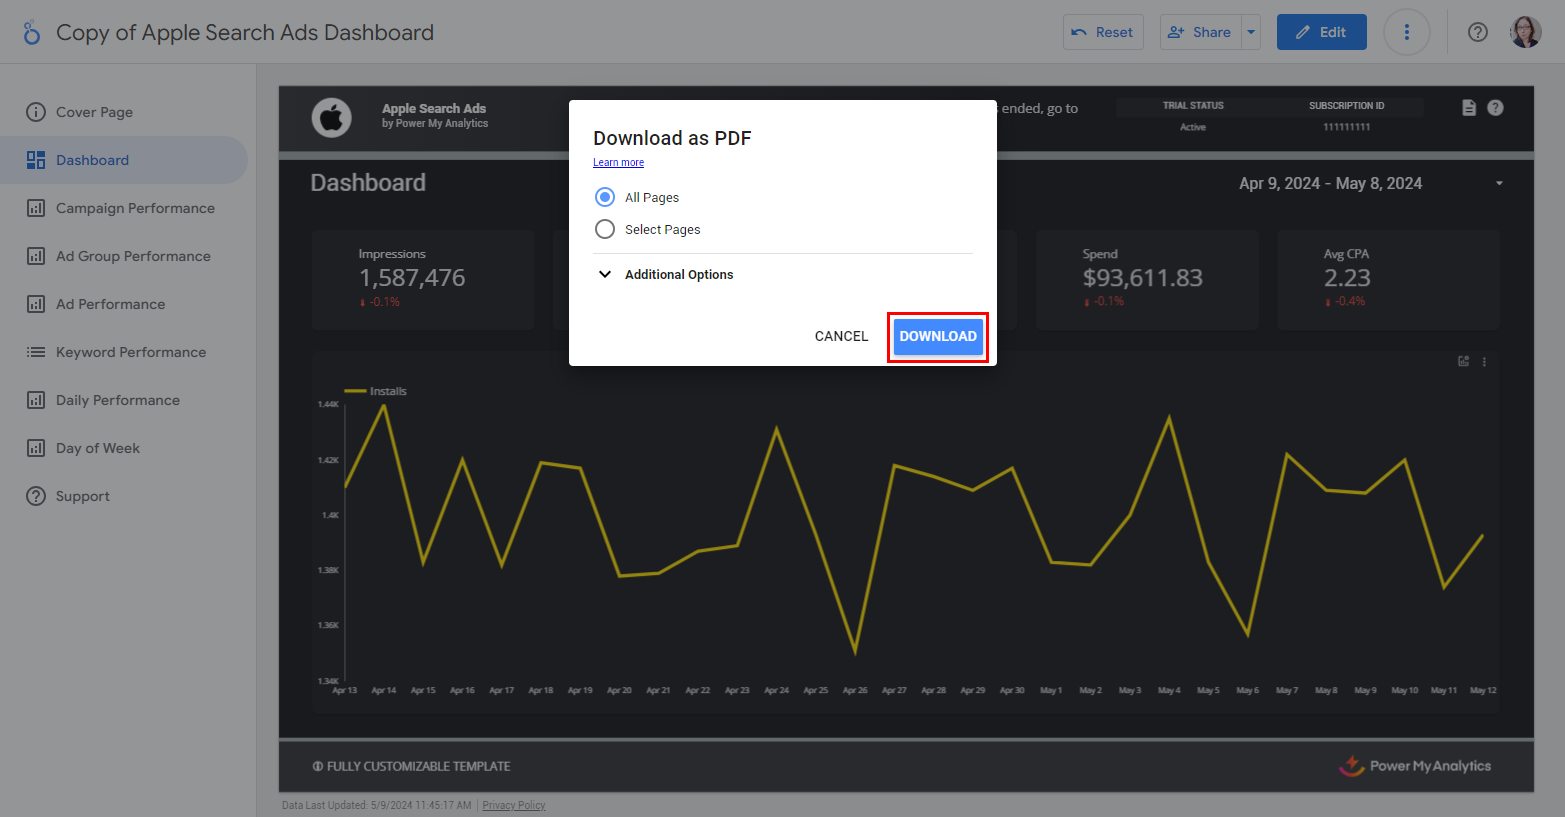
Task: Follow the Learn more link
Action: pyautogui.click(x=618, y=162)
